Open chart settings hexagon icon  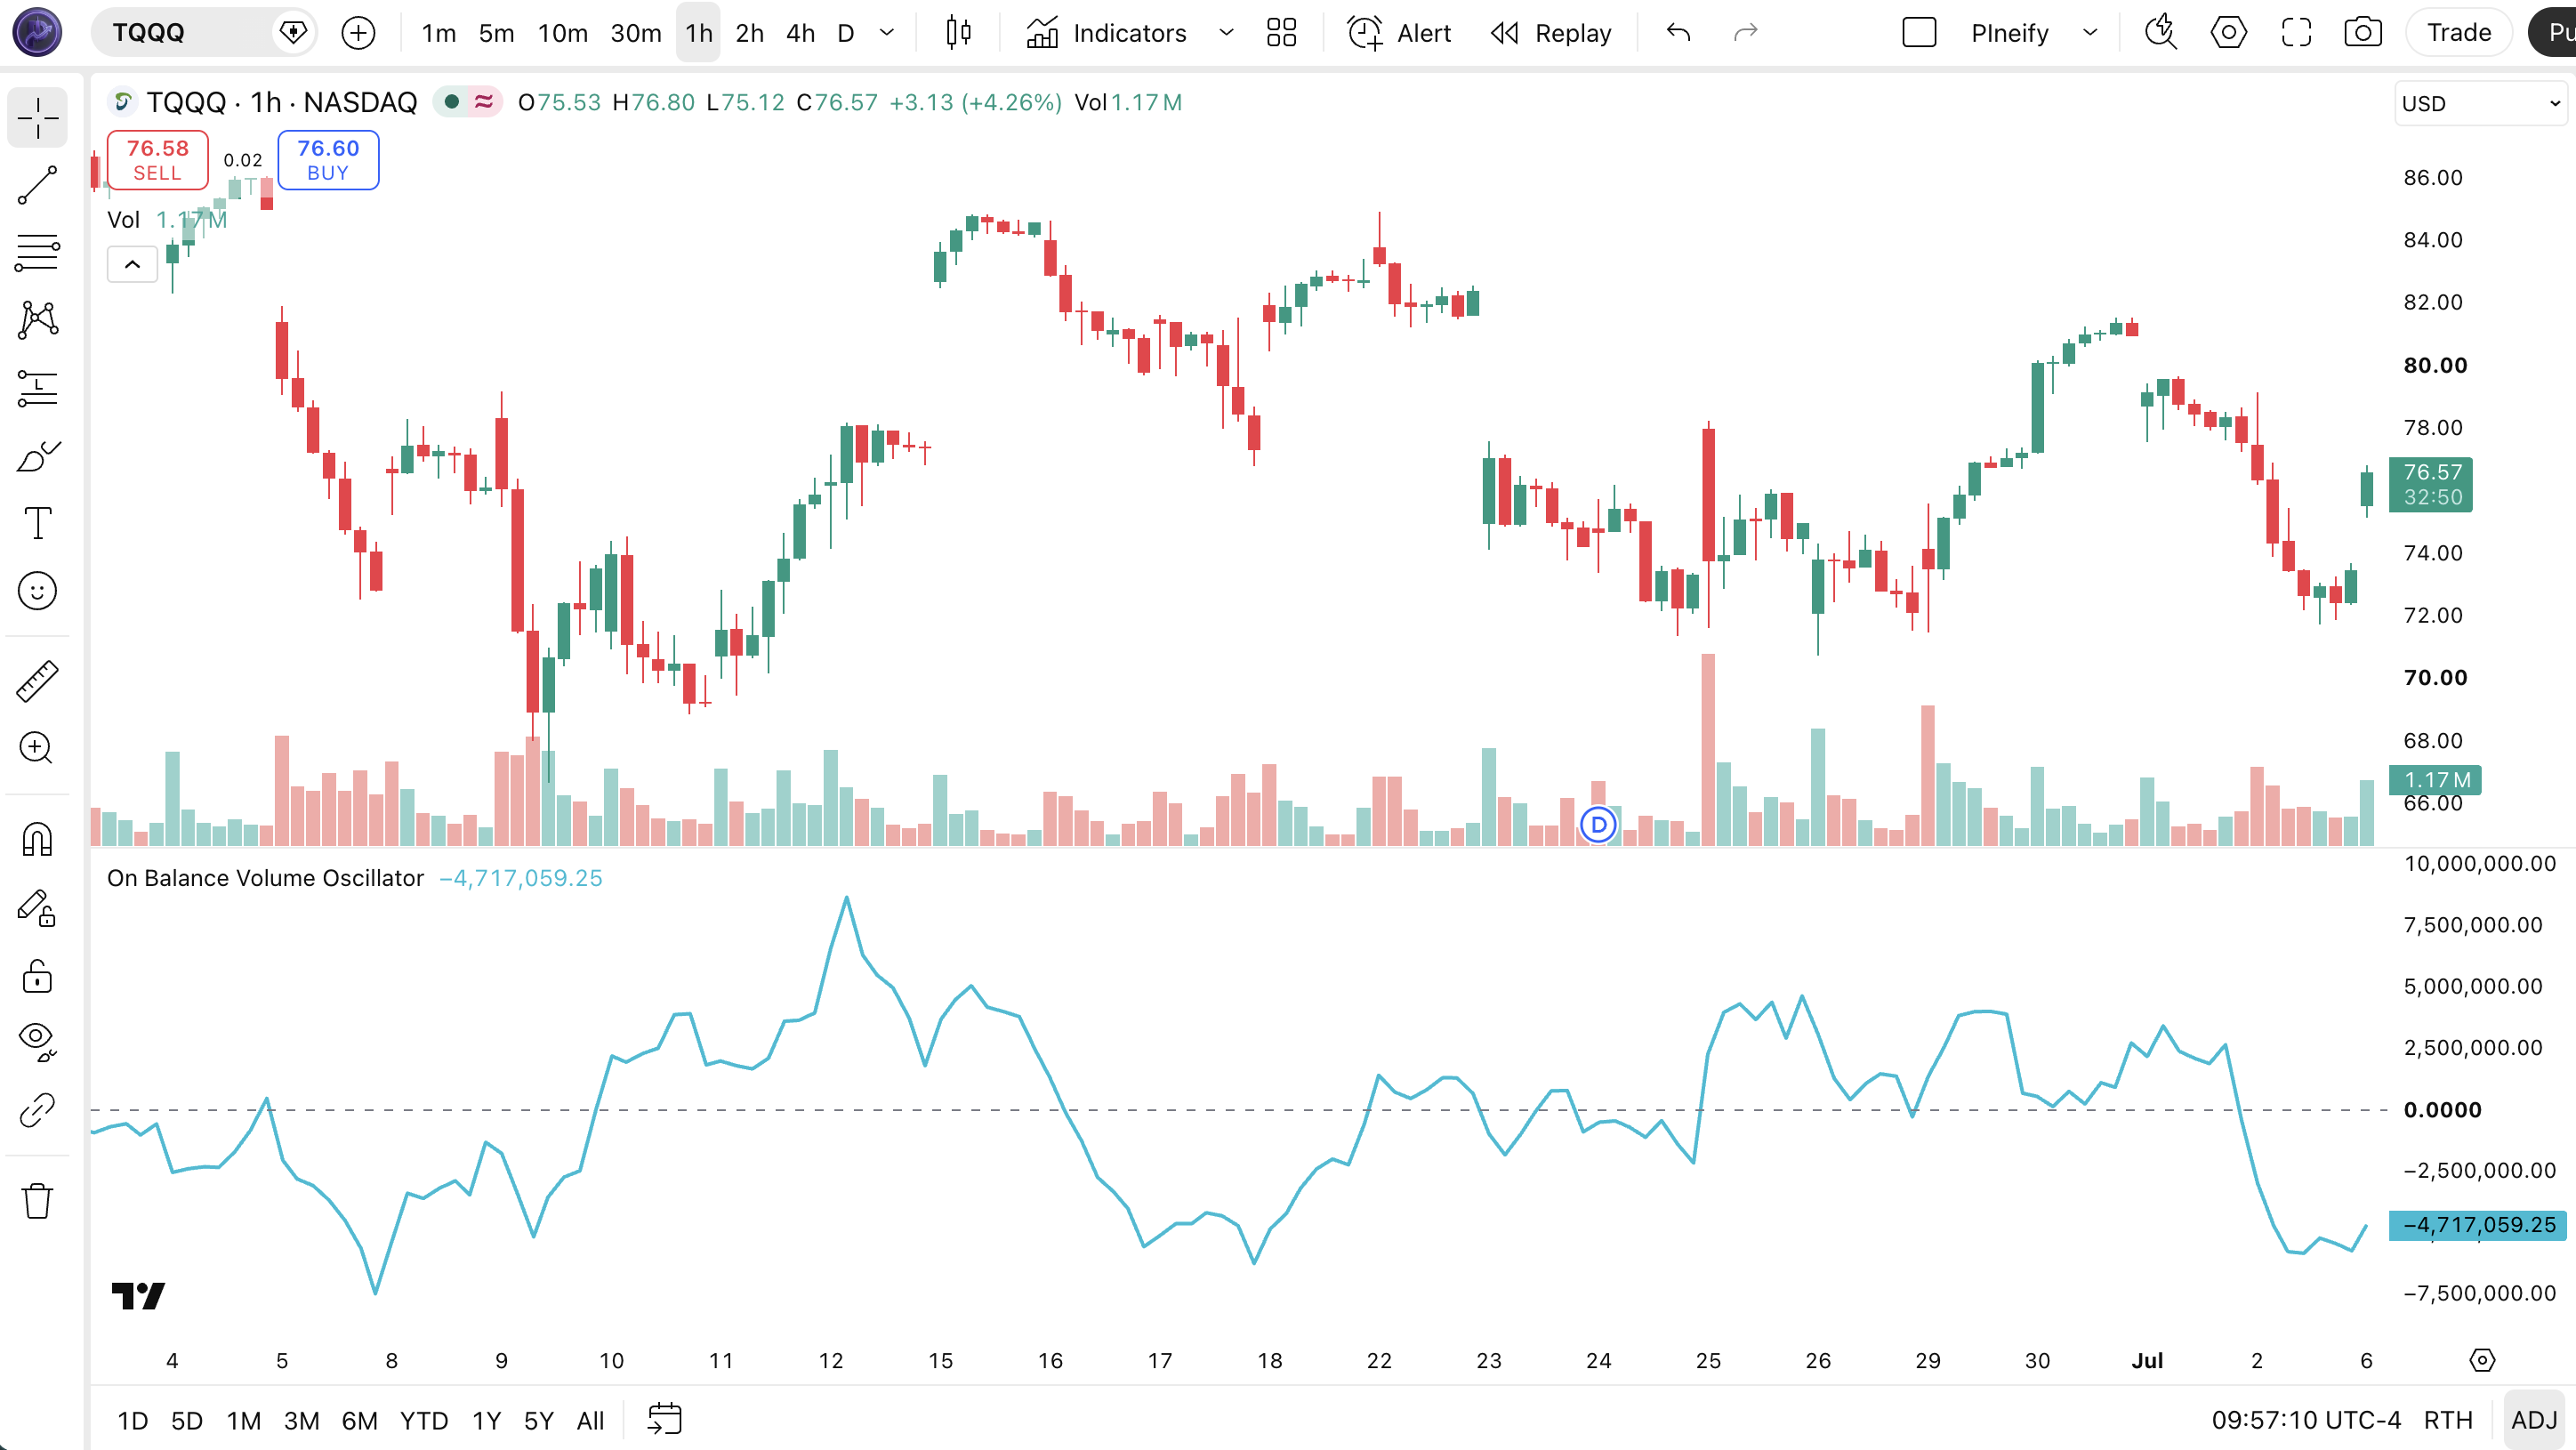pyautogui.click(x=2229, y=33)
